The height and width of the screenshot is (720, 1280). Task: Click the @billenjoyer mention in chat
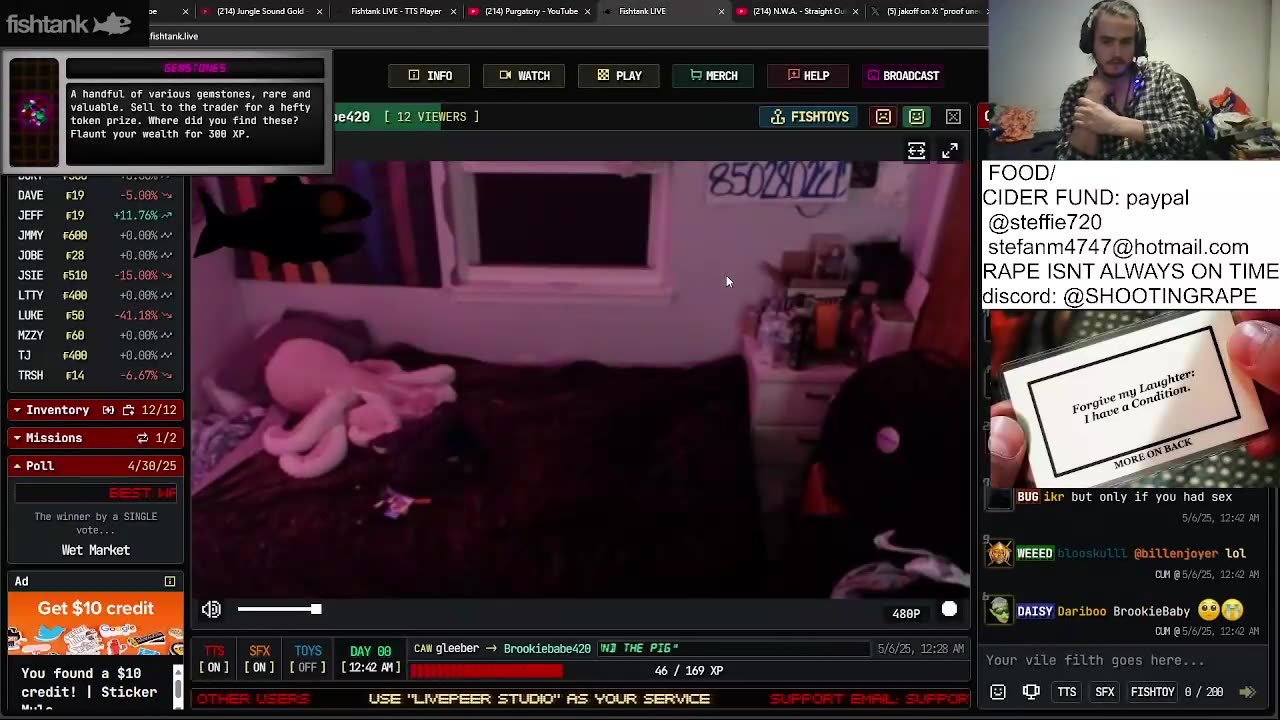click(x=1176, y=553)
